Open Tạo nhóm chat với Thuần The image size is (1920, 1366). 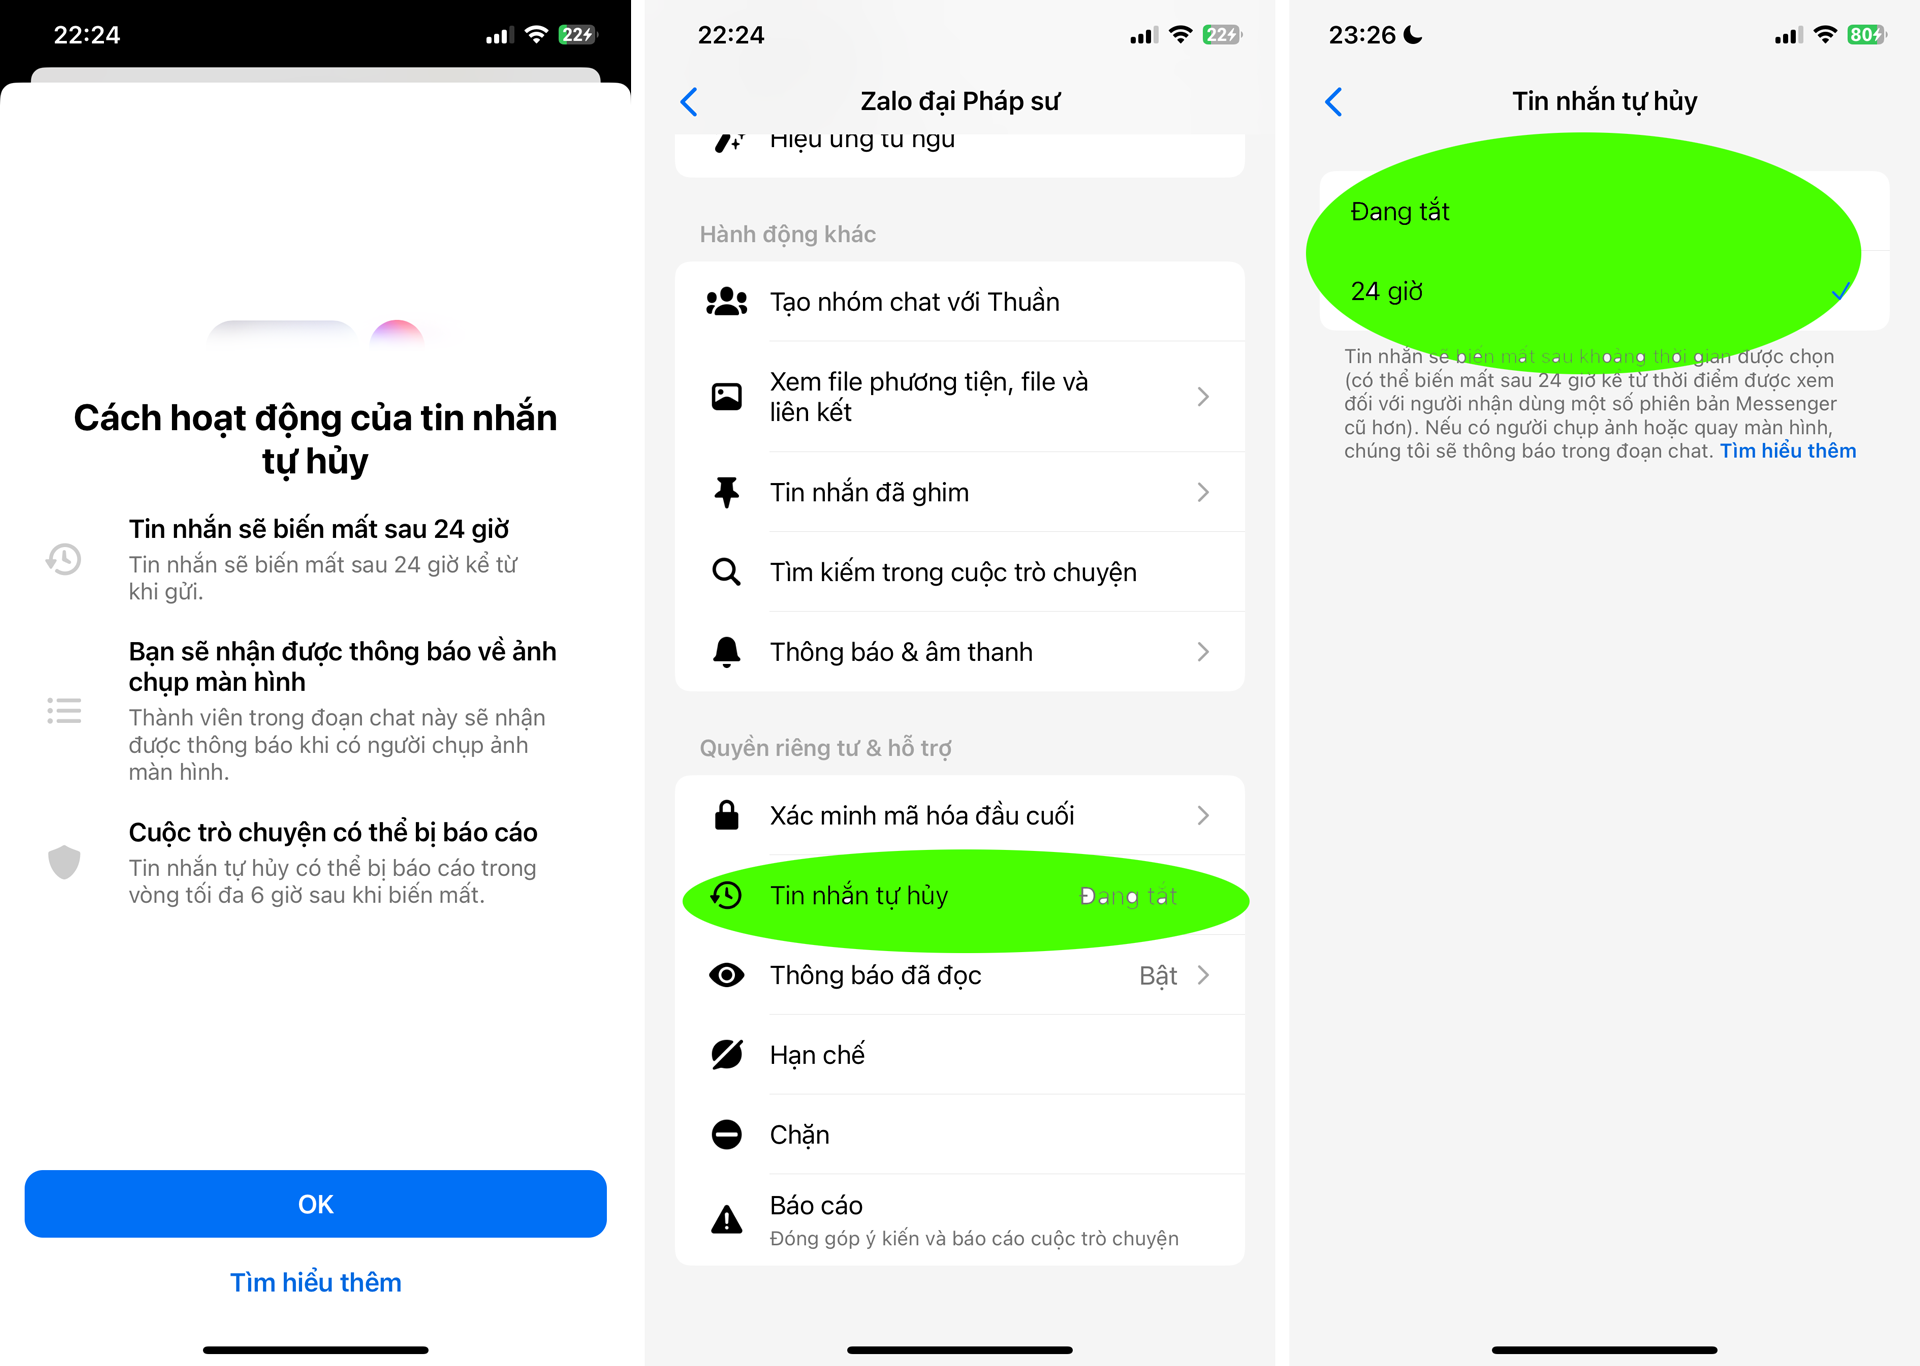(958, 302)
